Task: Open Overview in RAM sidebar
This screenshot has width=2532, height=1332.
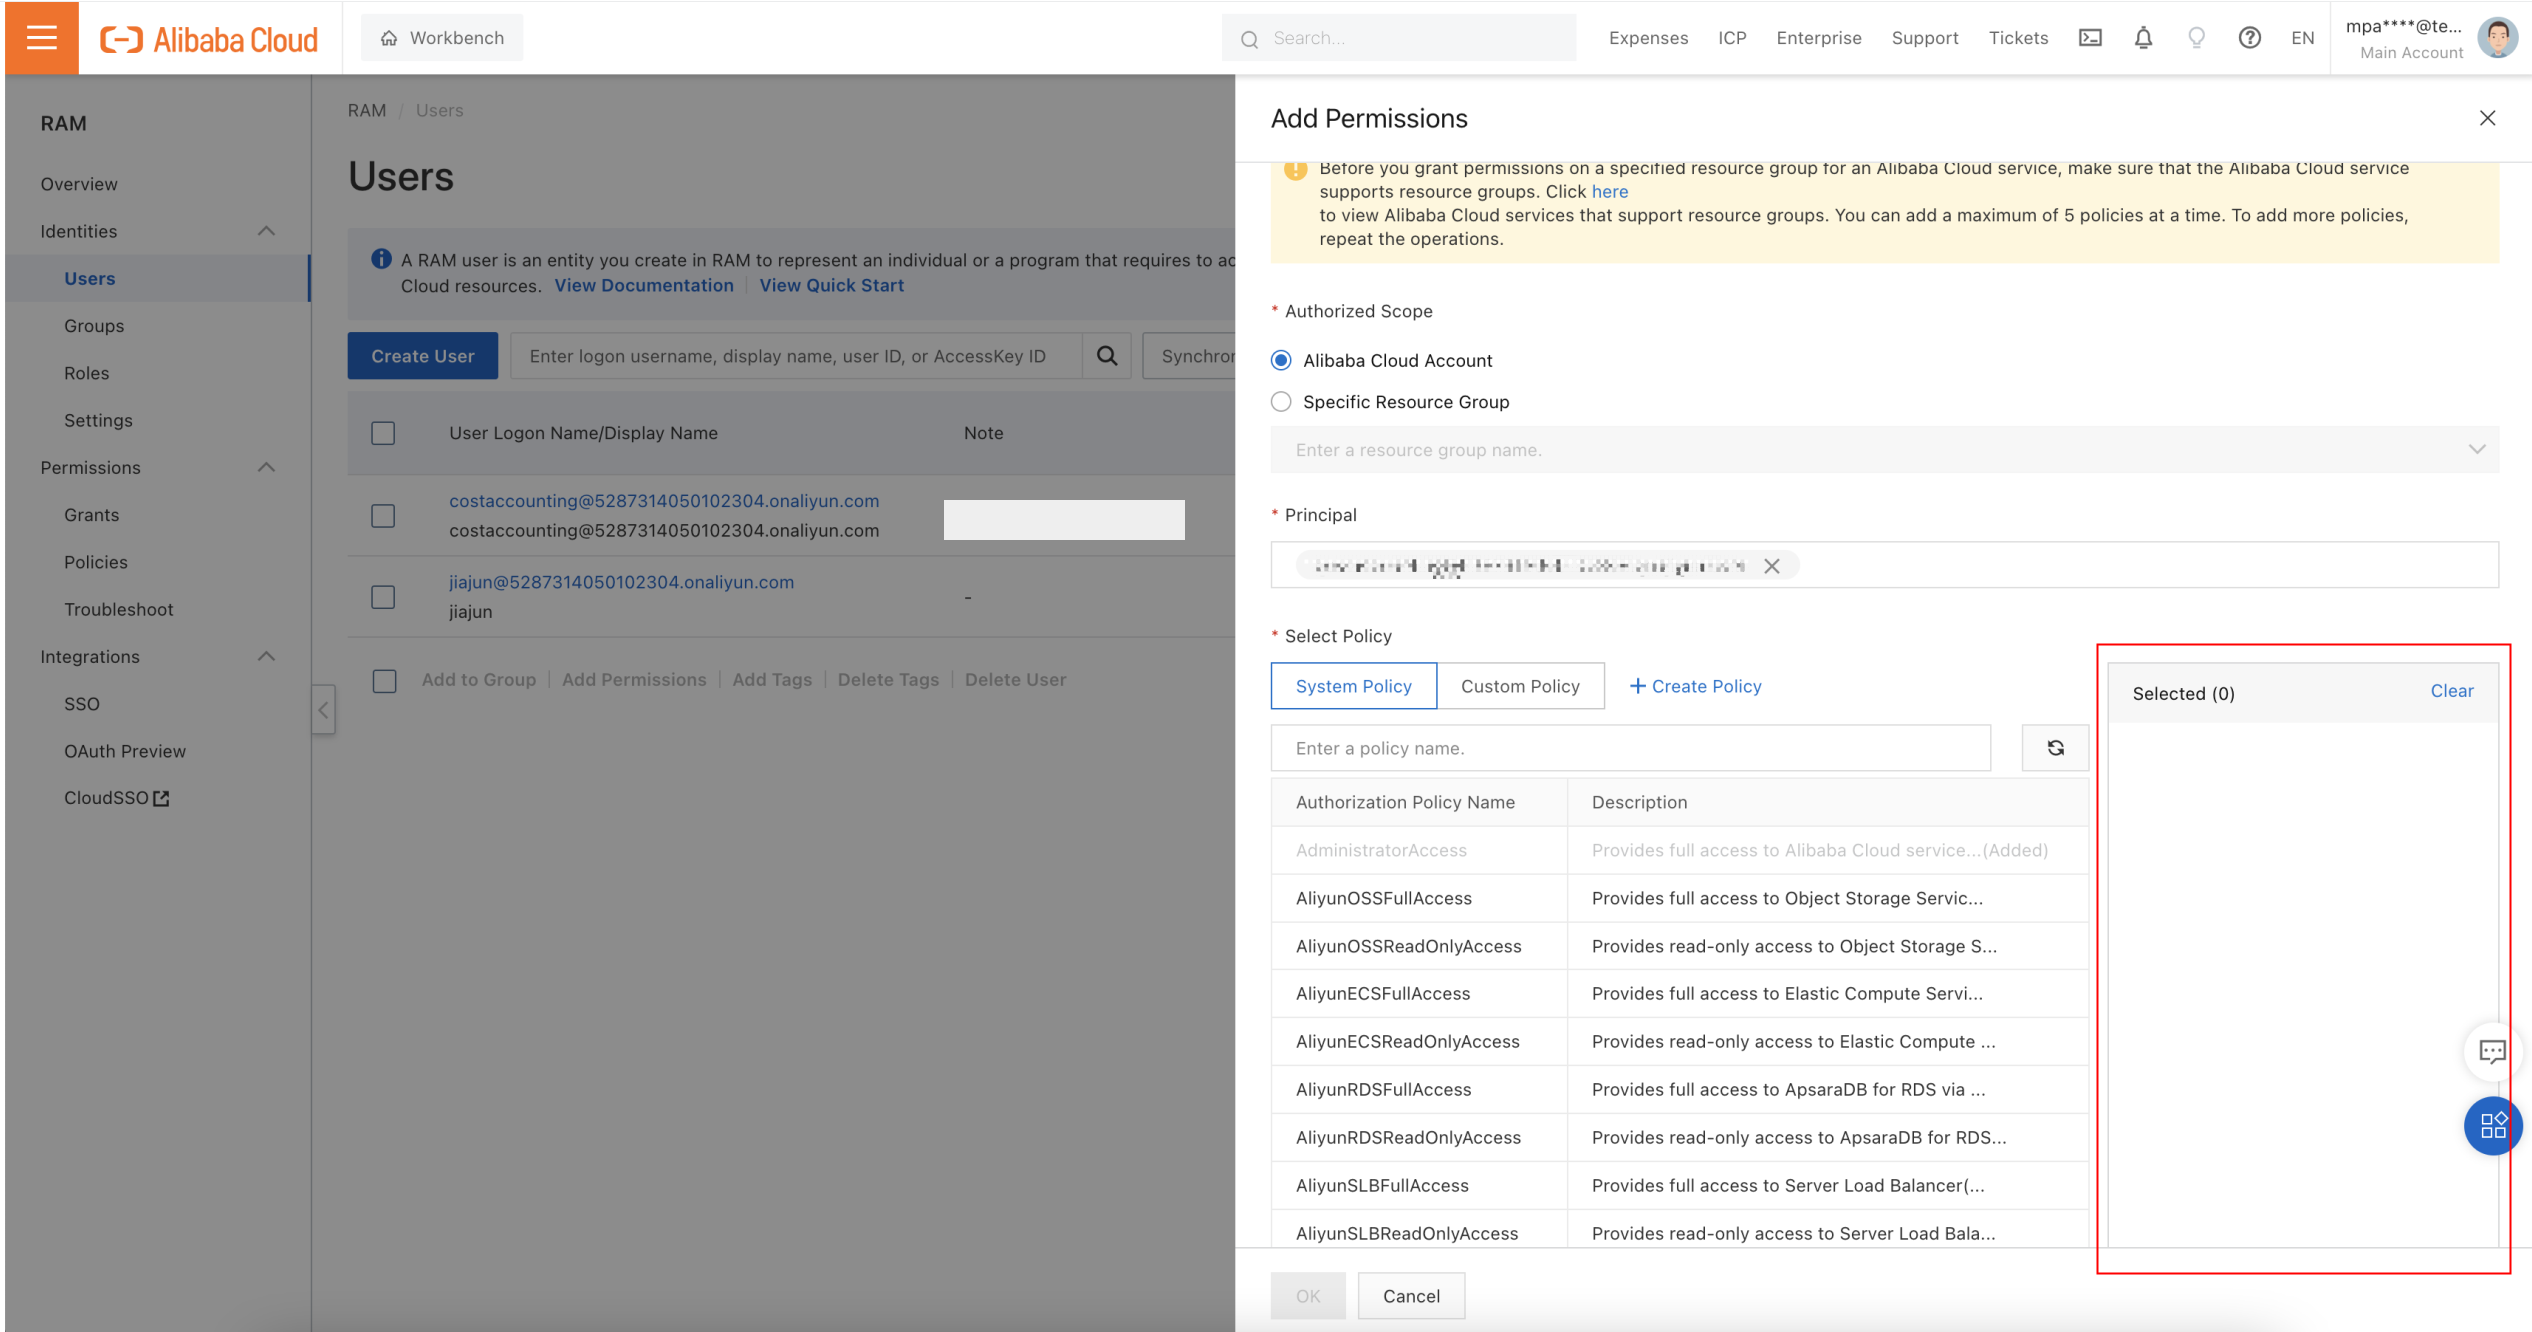Action: [79, 184]
